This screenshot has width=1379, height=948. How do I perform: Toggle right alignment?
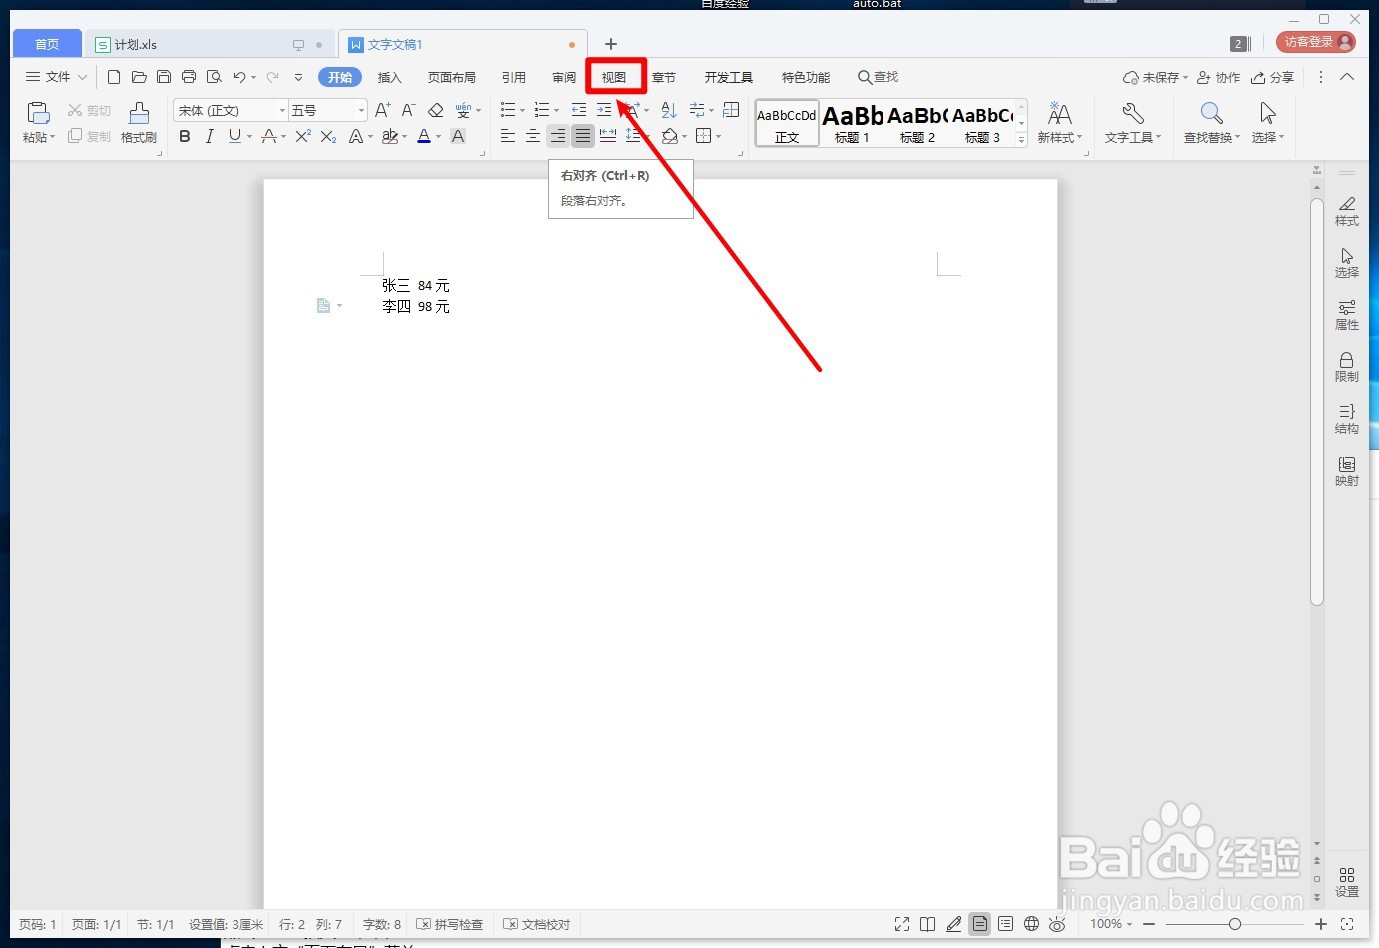558,136
